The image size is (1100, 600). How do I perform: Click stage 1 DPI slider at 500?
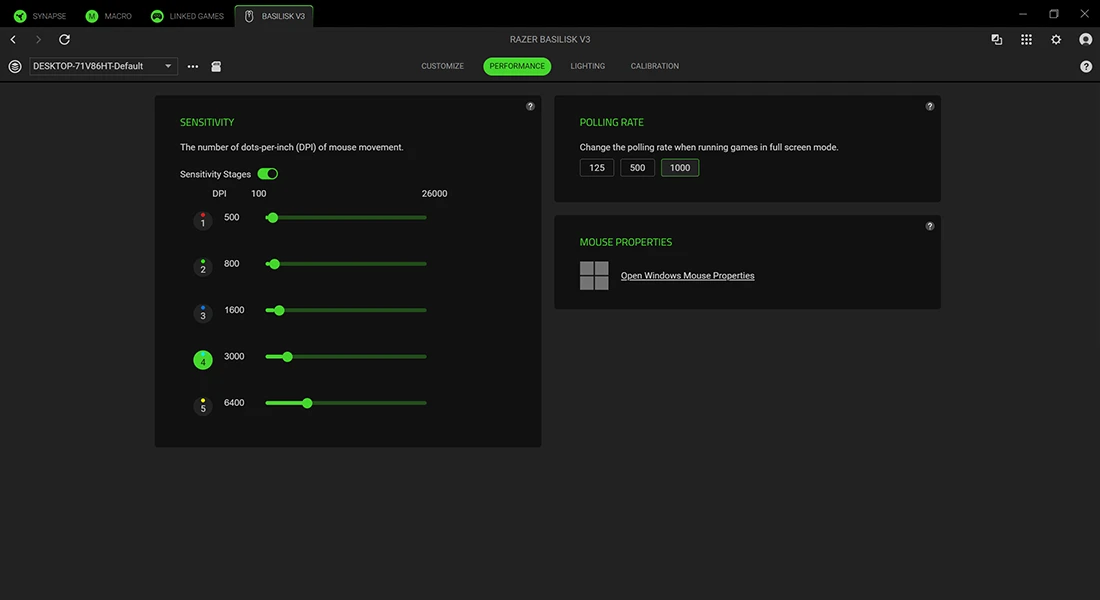tap(273, 218)
